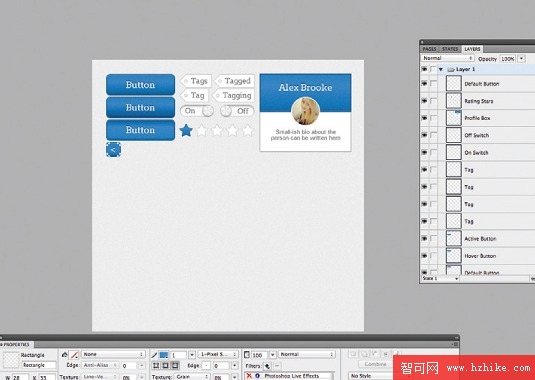
Task: Select the Properties panel tab
Action: pos(16,345)
